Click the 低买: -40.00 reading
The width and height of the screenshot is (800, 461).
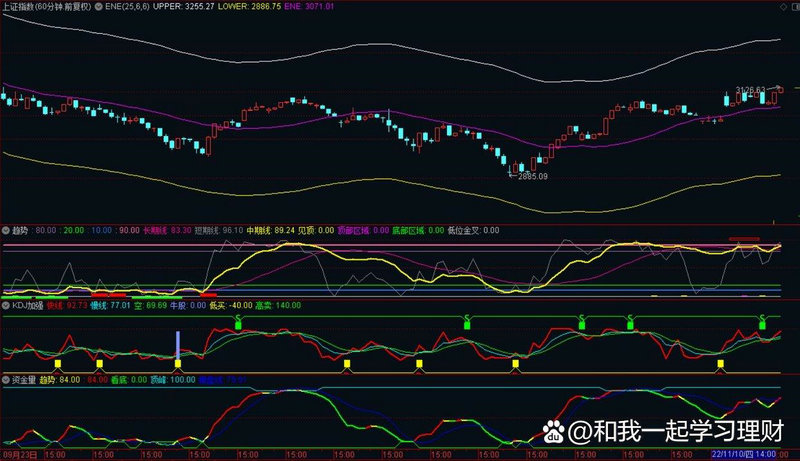pyautogui.click(x=231, y=305)
